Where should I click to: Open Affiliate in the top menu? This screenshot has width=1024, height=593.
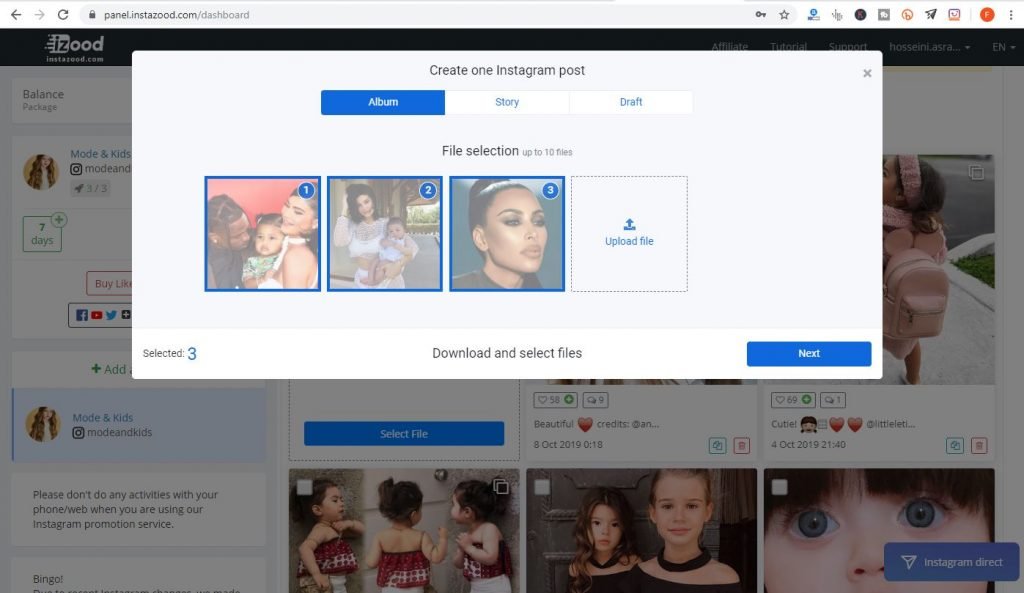coord(729,47)
